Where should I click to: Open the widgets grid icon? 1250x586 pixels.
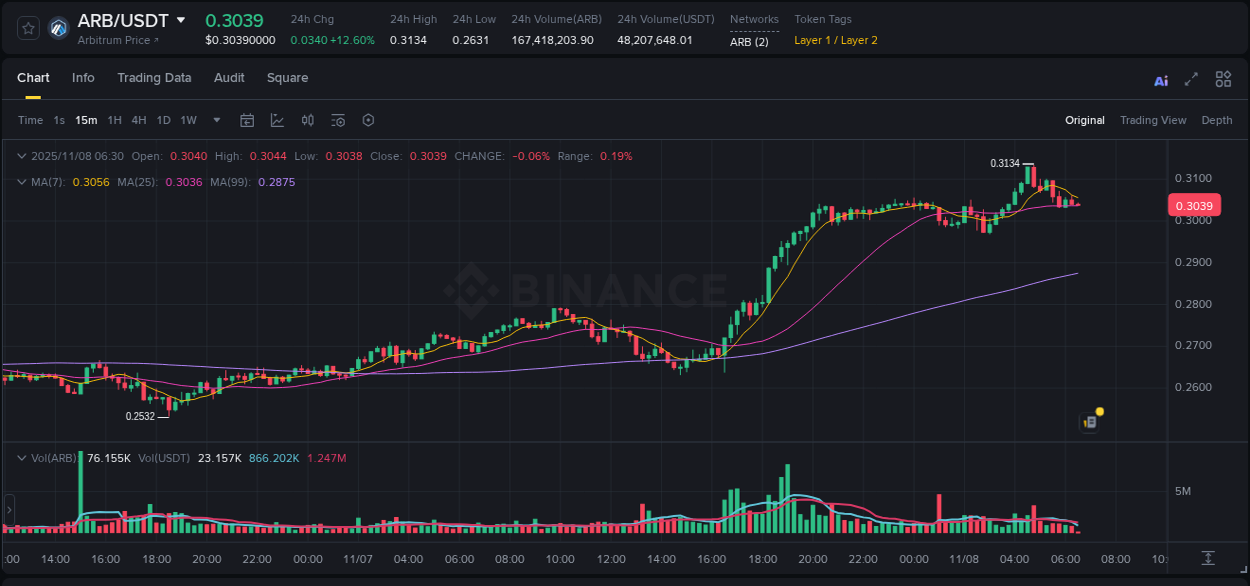tap(1223, 78)
